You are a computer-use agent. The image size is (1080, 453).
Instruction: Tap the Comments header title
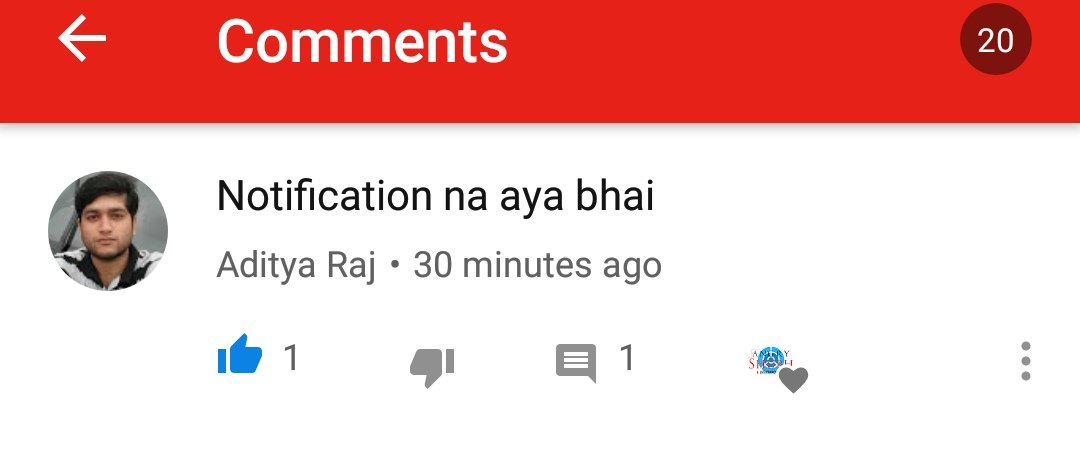pos(362,41)
